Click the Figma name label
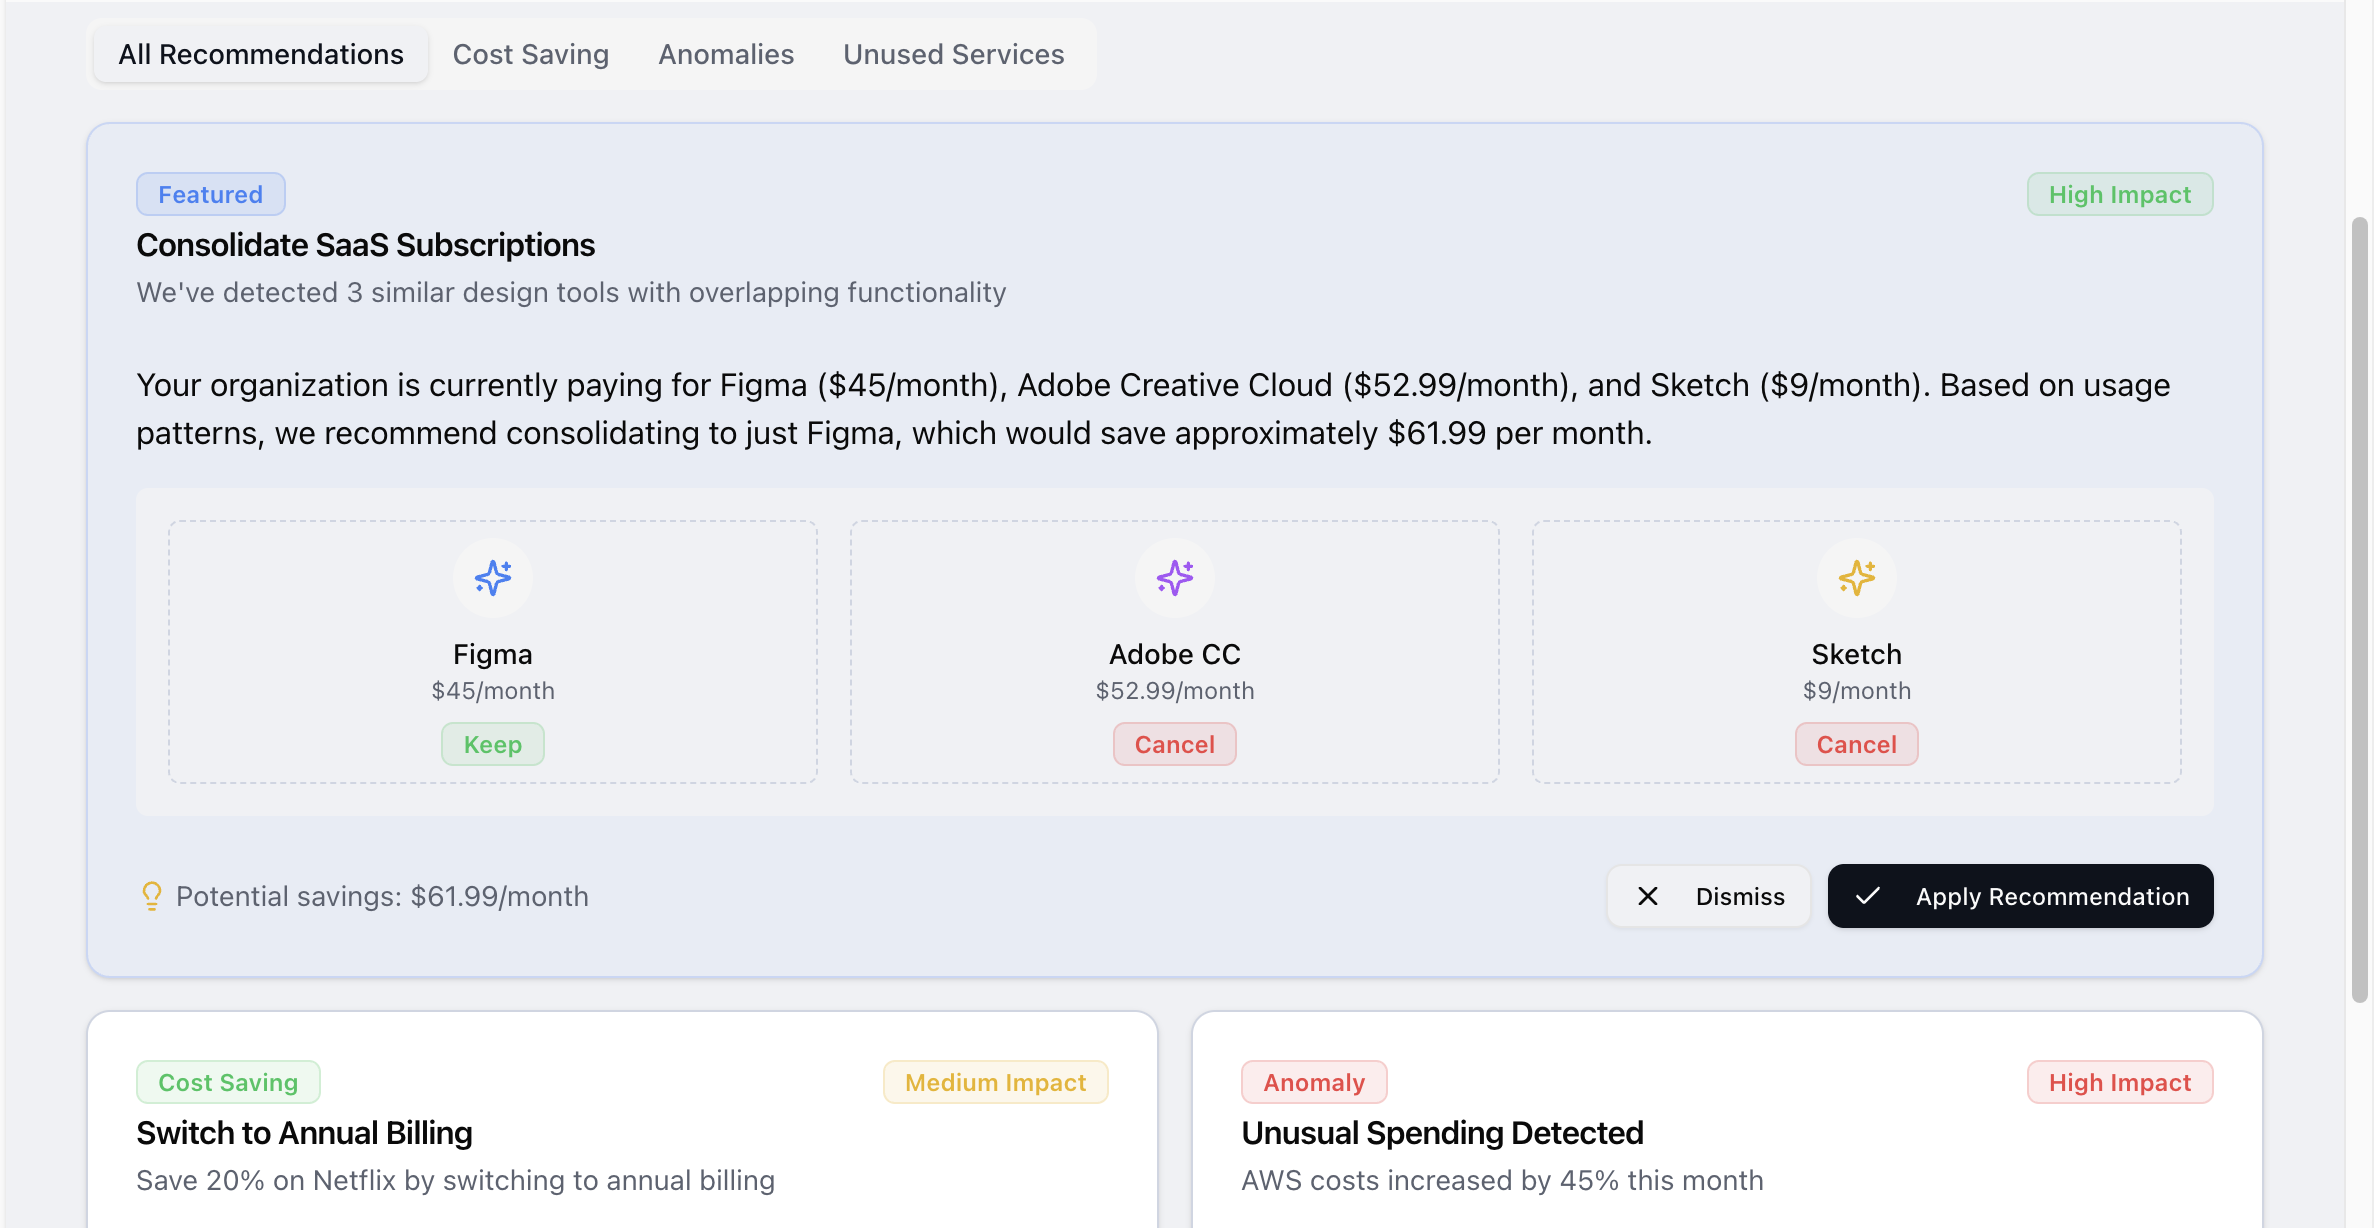Screen dimensions: 2374x1228 click(x=493, y=654)
